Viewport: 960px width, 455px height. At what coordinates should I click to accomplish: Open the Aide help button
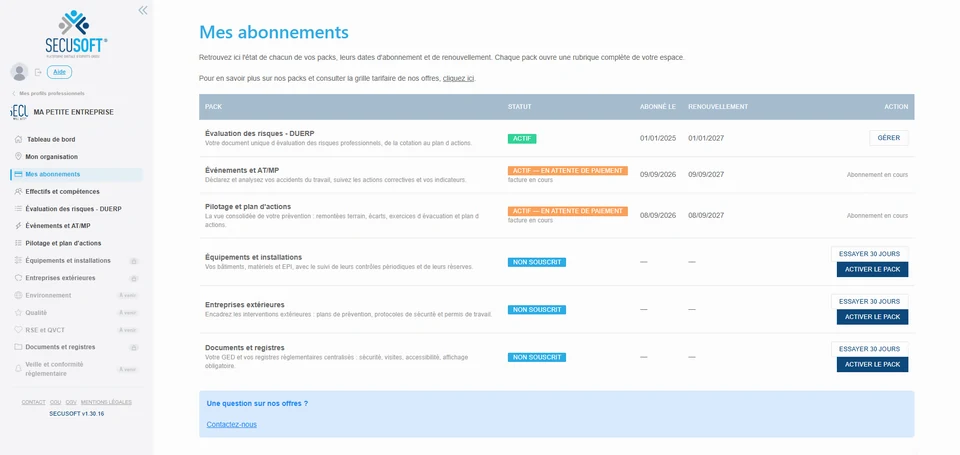59,72
